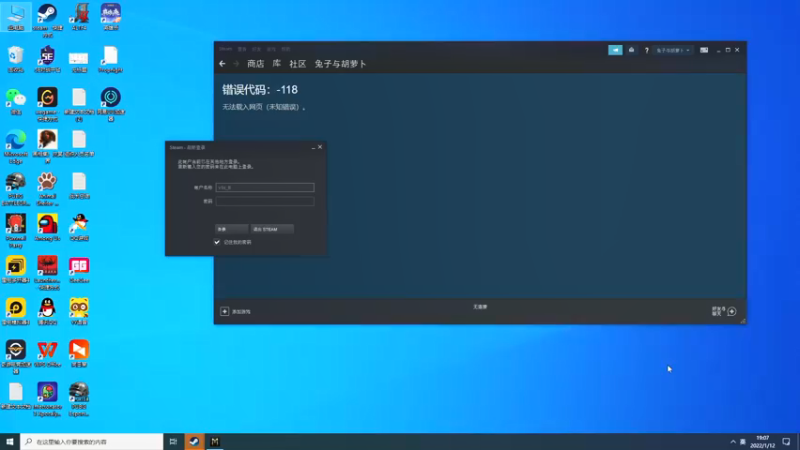800x450 pixels.
Task: Minimize the Steam login dialog
Action: click(313, 147)
